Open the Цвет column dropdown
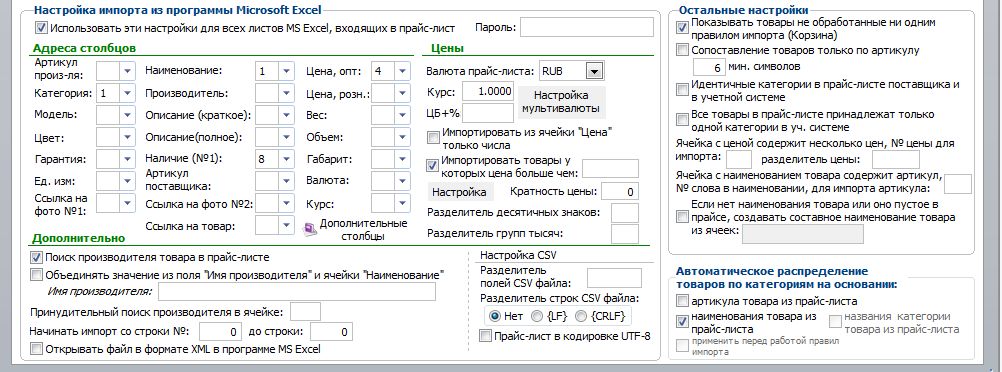Image resolution: width=1002 pixels, height=372 pixels. click(x=127, y=137)
